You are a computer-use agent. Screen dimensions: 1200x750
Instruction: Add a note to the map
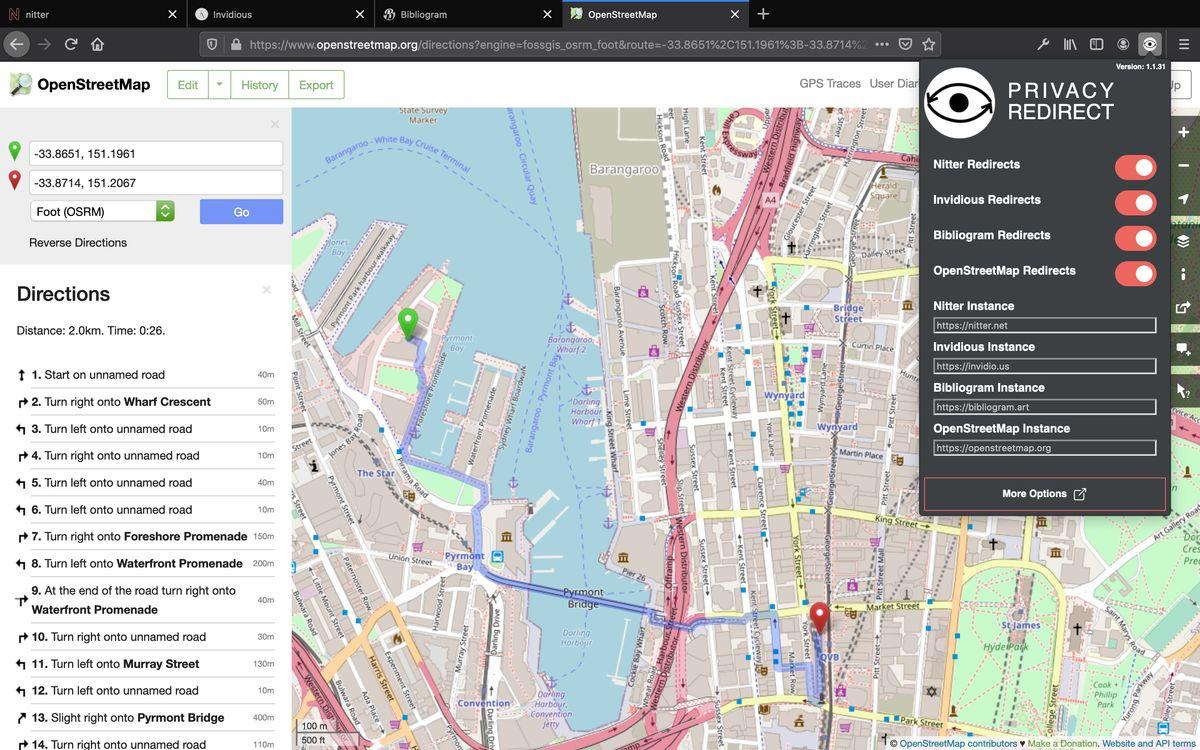pyautogui.click(x=1183, y=349)
